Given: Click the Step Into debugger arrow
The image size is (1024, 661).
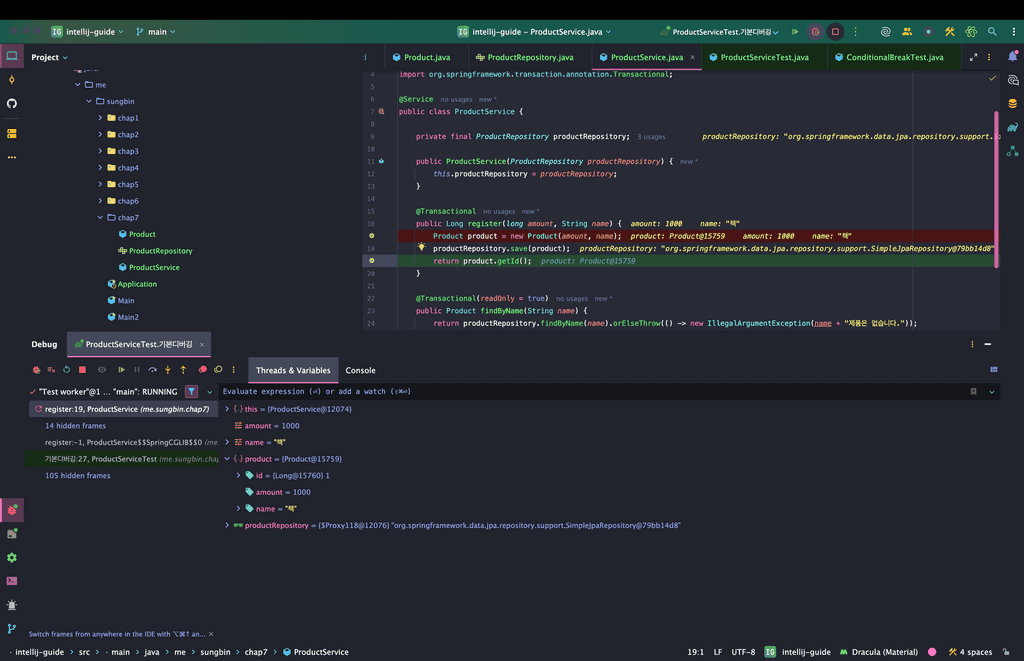Looking at the screenshot, I should pos(168,370).
